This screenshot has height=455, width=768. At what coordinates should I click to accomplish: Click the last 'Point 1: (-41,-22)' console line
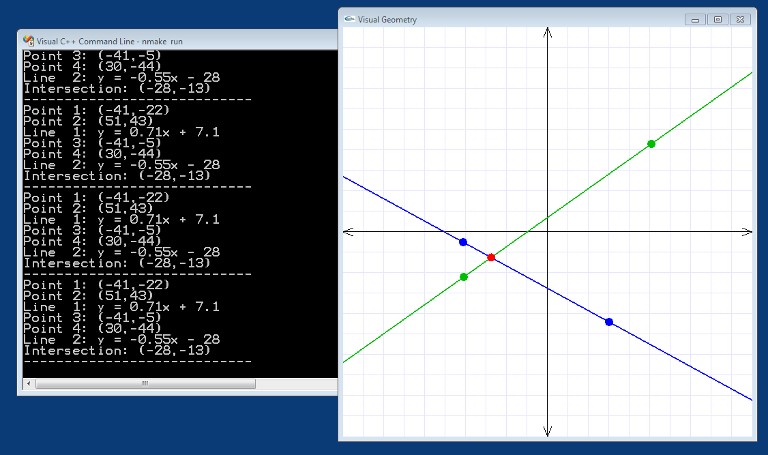[96, 285]
